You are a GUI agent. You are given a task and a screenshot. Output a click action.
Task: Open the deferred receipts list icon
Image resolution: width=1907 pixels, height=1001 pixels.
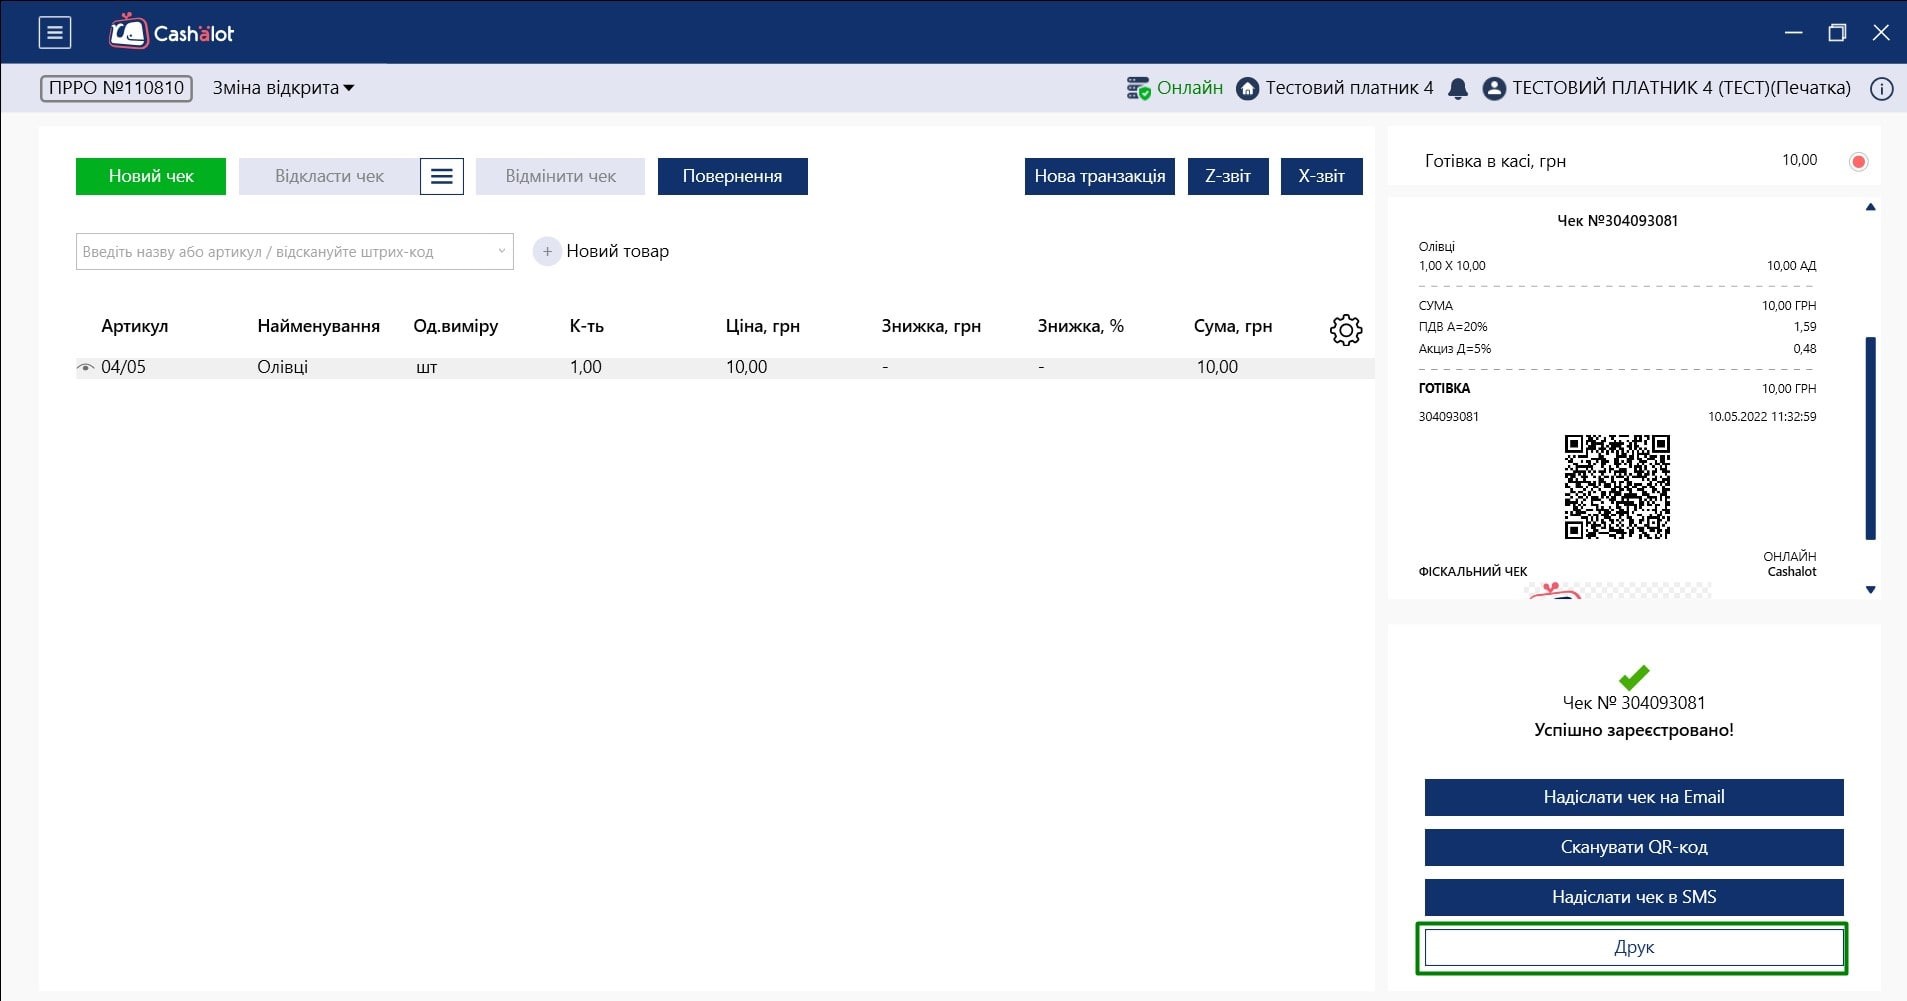tap(441, 177)
